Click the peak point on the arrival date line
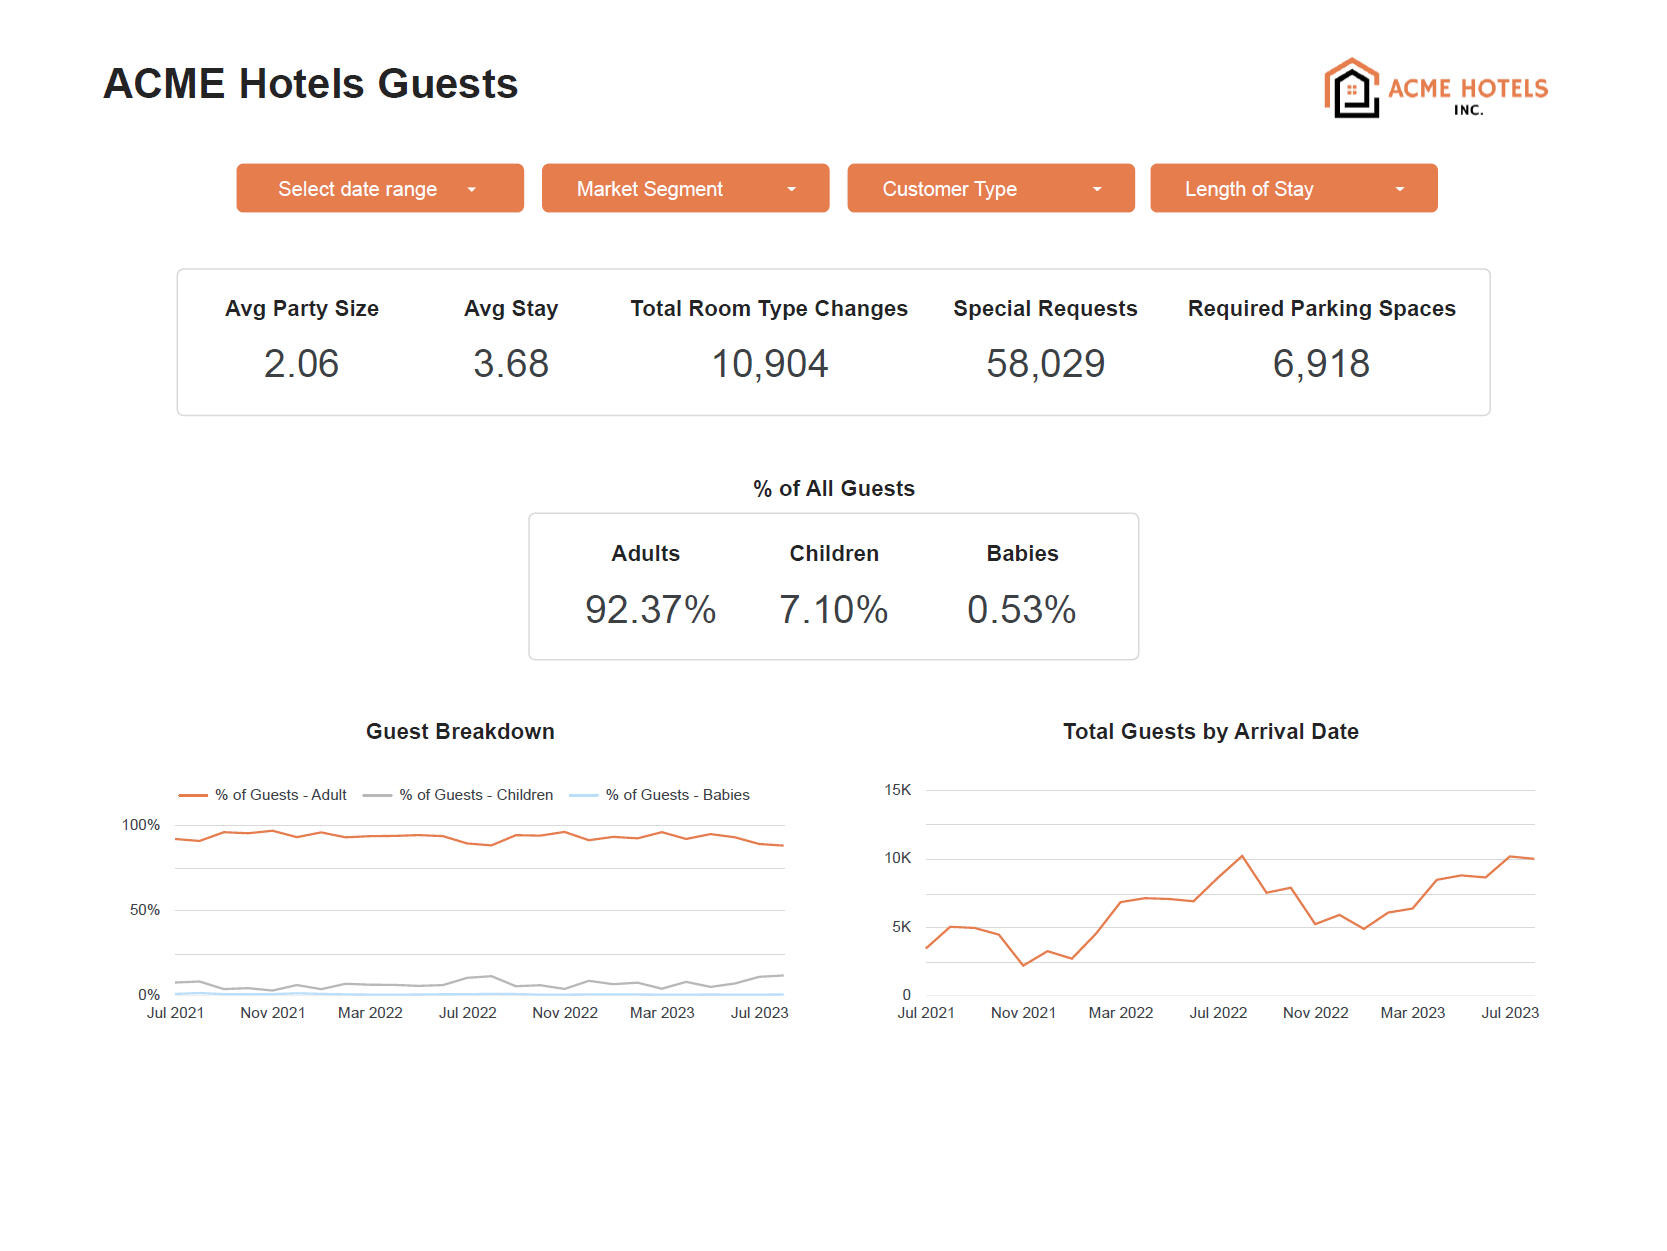 1242,856
